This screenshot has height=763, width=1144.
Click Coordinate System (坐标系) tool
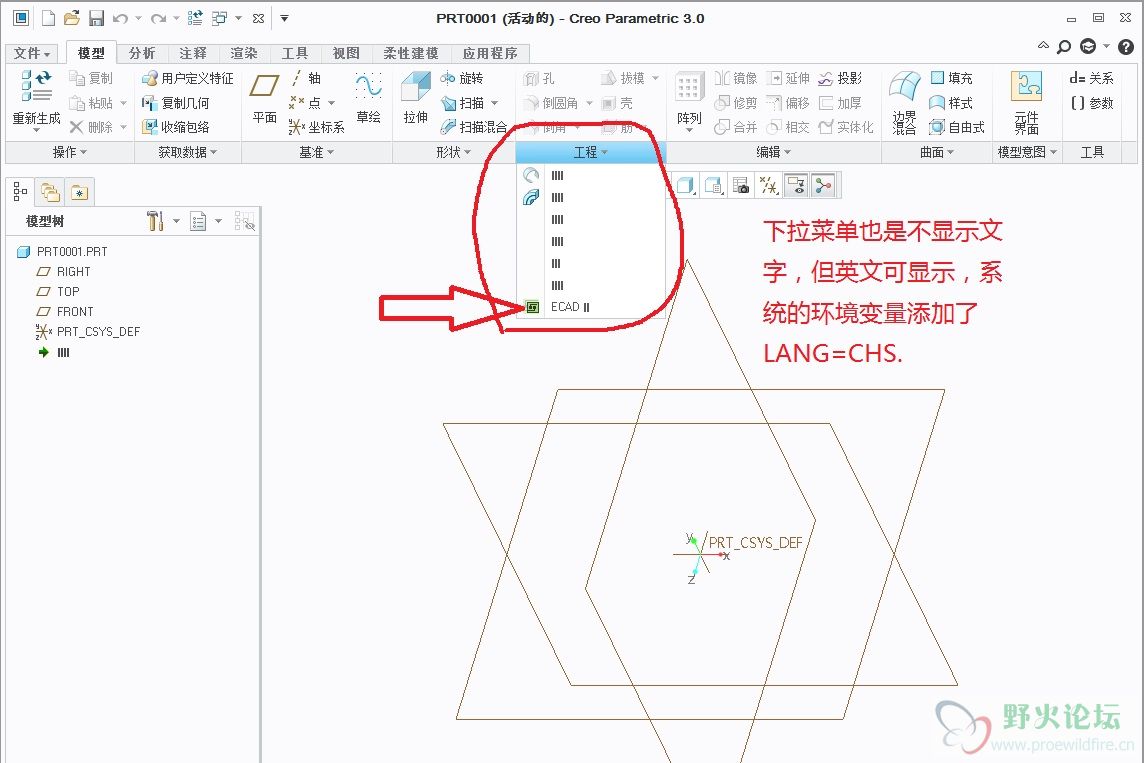(317, 127)
